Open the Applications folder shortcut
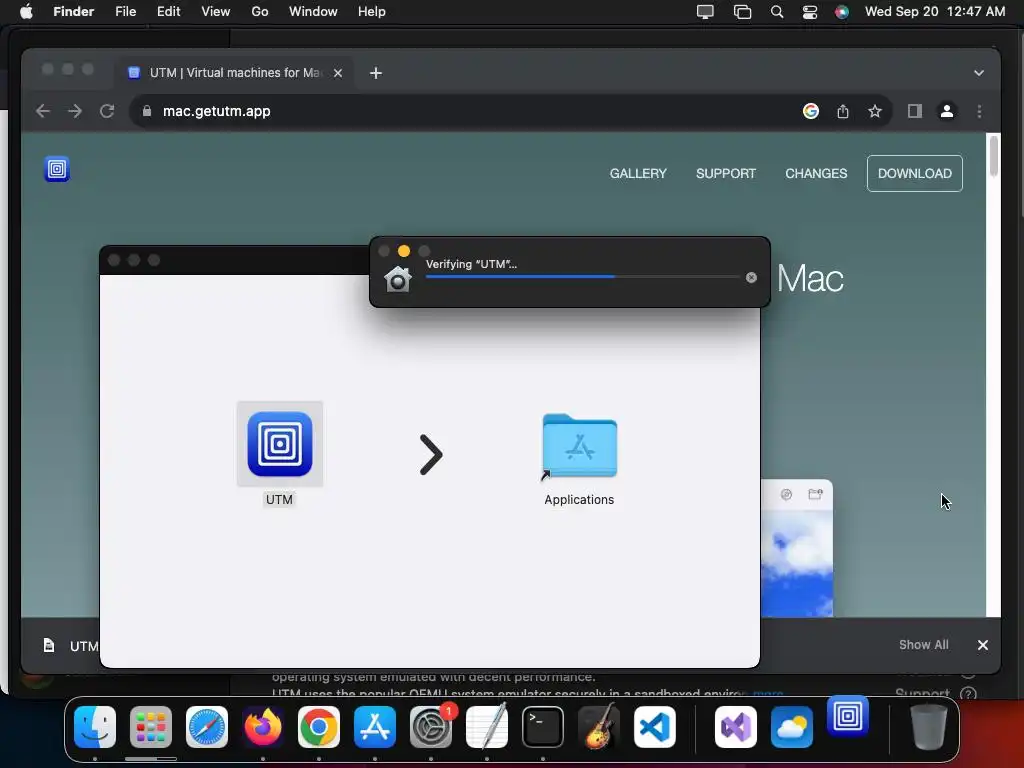The height and width of the screenshot is (768, 1024). (x=579, y=447)
